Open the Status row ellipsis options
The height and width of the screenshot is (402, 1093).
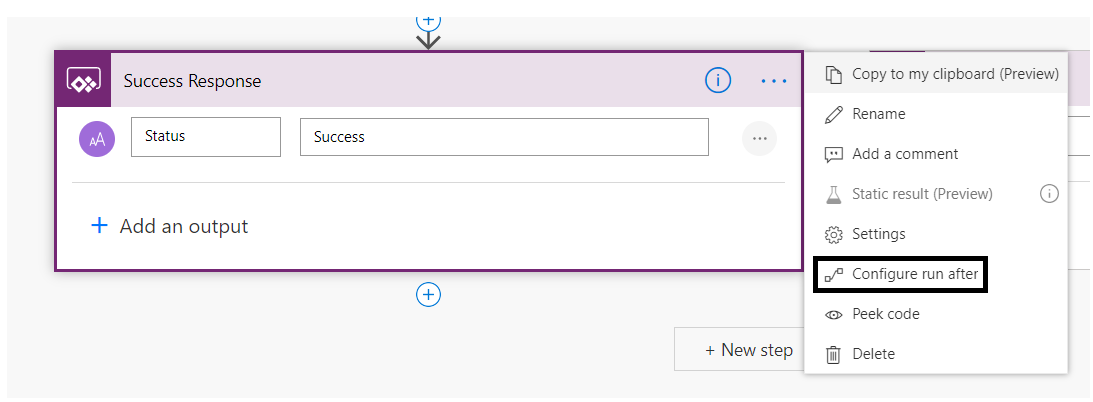tap(759, 138)
